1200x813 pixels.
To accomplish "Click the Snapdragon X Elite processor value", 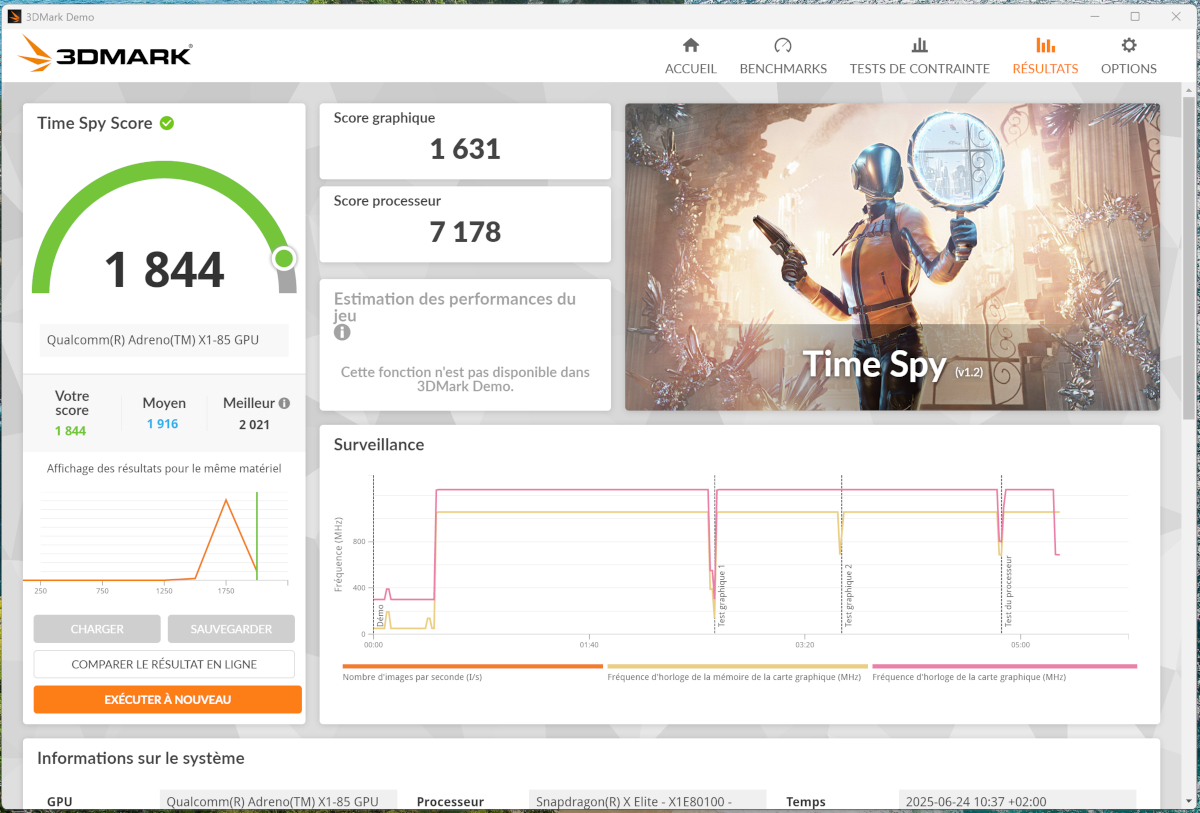I will (x=648, y=801).
